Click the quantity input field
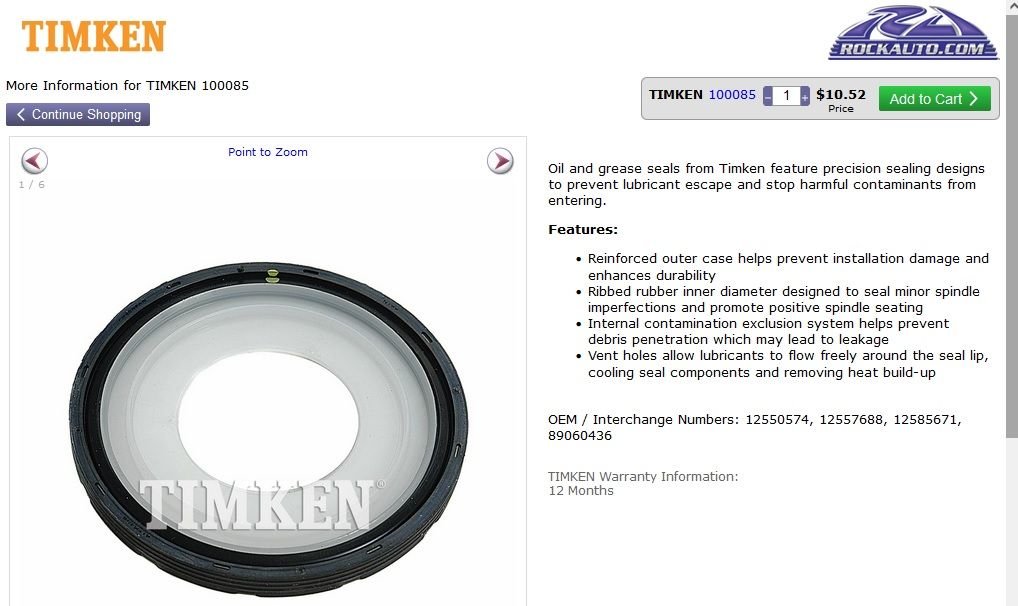This screenshot has width=1018, height=606. (786, 96)
